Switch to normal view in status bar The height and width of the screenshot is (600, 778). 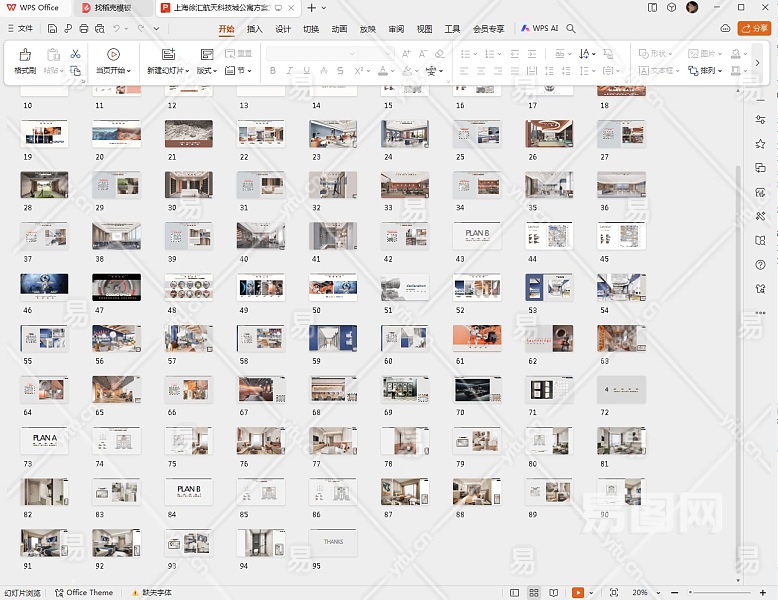[514, 593]
